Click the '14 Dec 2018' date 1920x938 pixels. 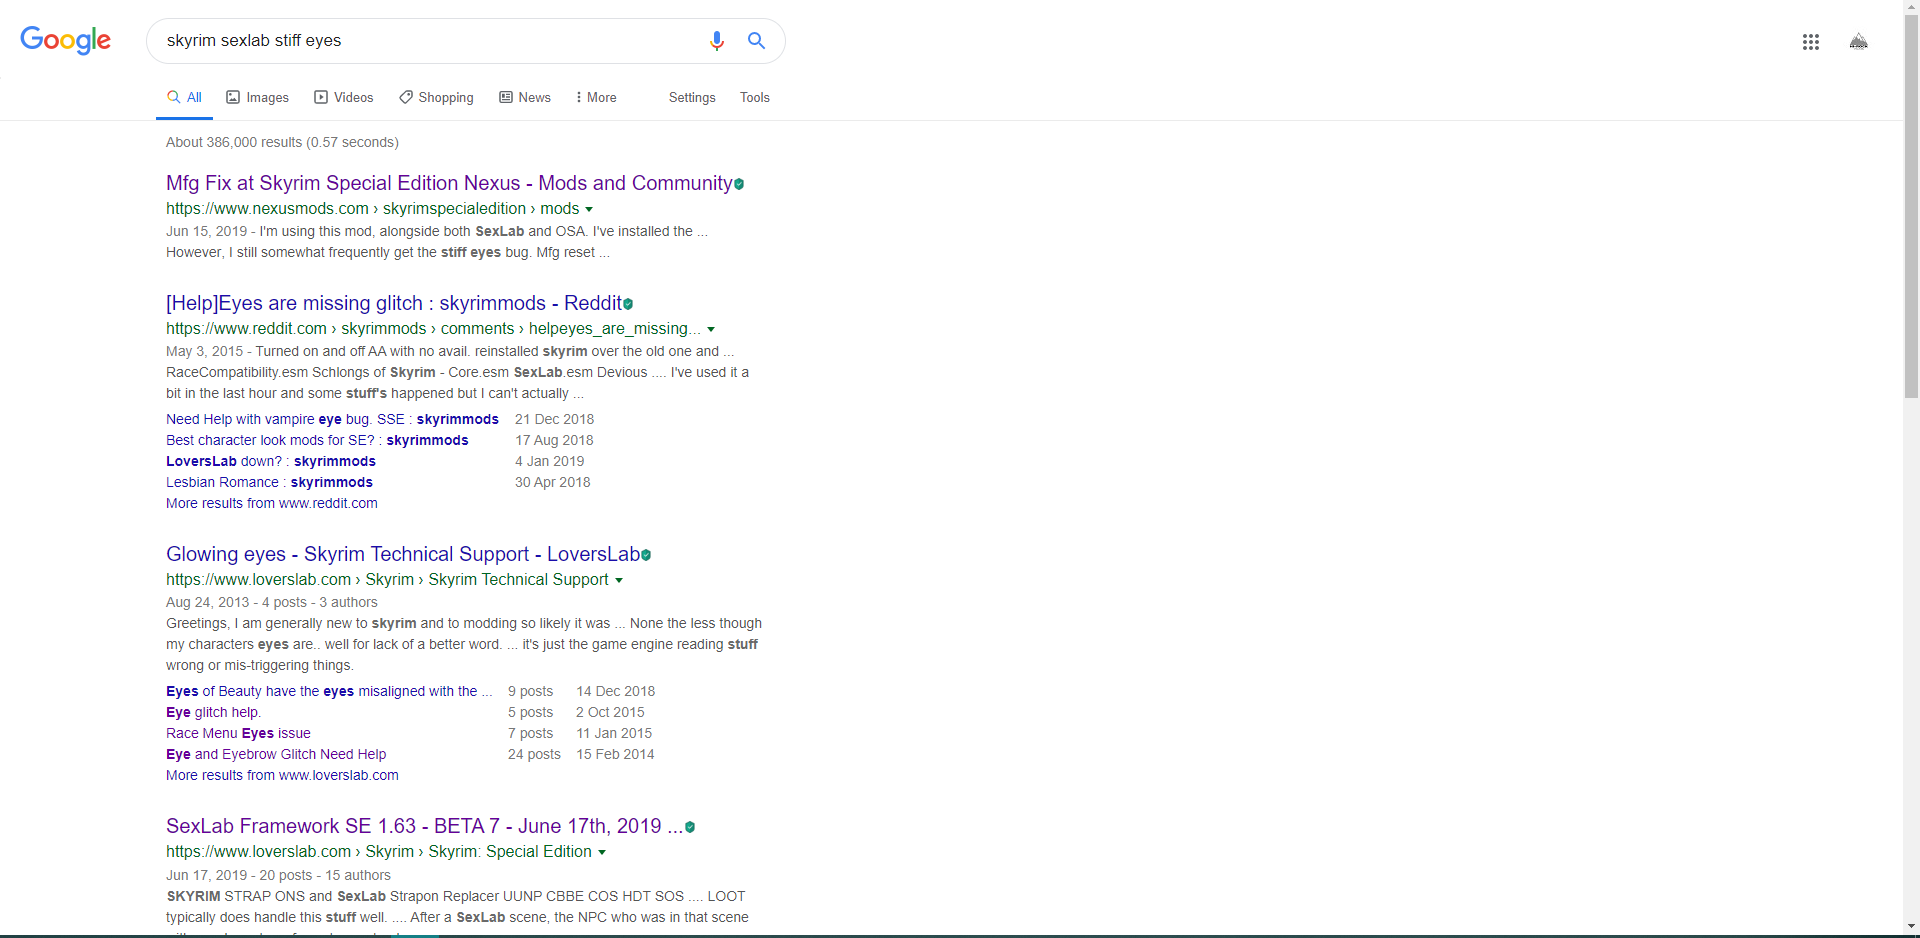coord(616,691)
